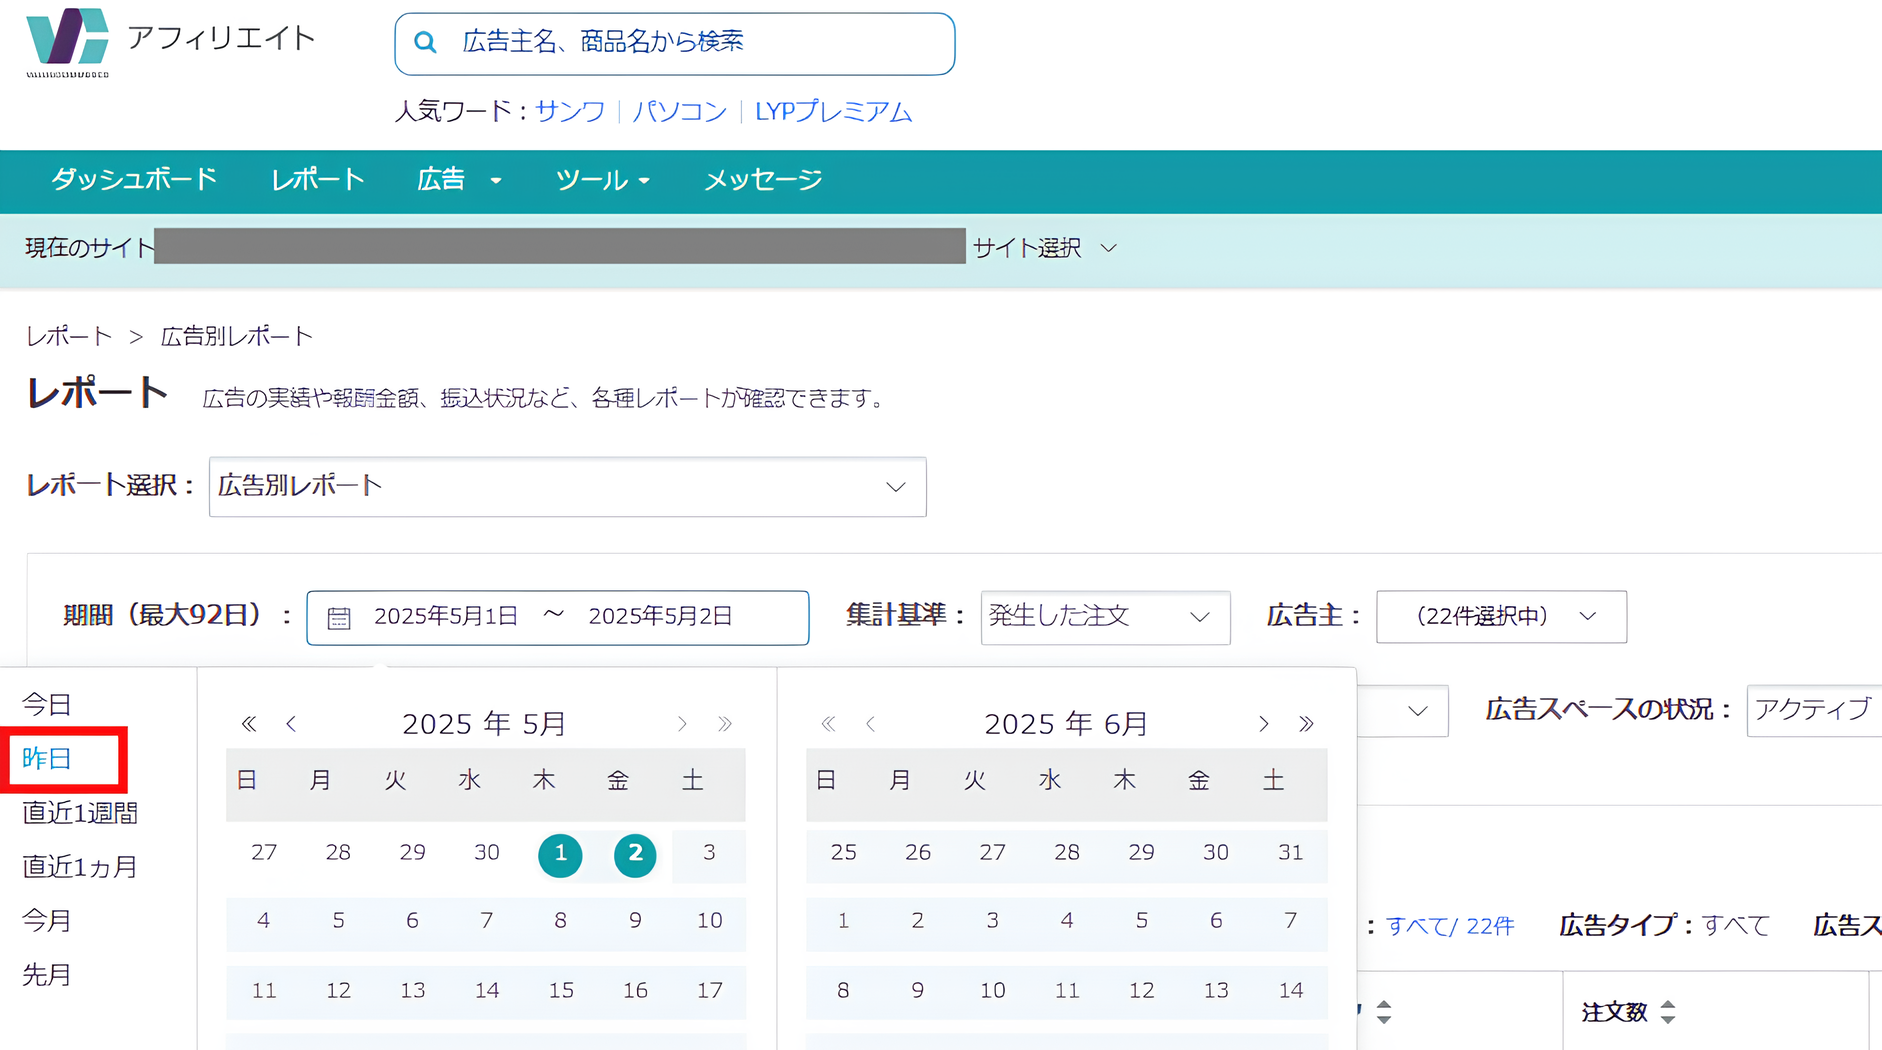Open the calendar icon in the date range field
Viewport: 1882px width, 1050px height.
(x=339, y=617)
